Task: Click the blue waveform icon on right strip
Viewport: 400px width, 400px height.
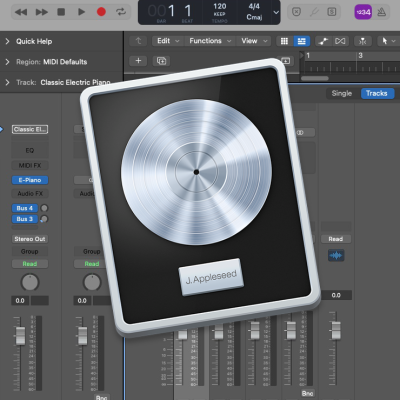Action: [336, 256]
